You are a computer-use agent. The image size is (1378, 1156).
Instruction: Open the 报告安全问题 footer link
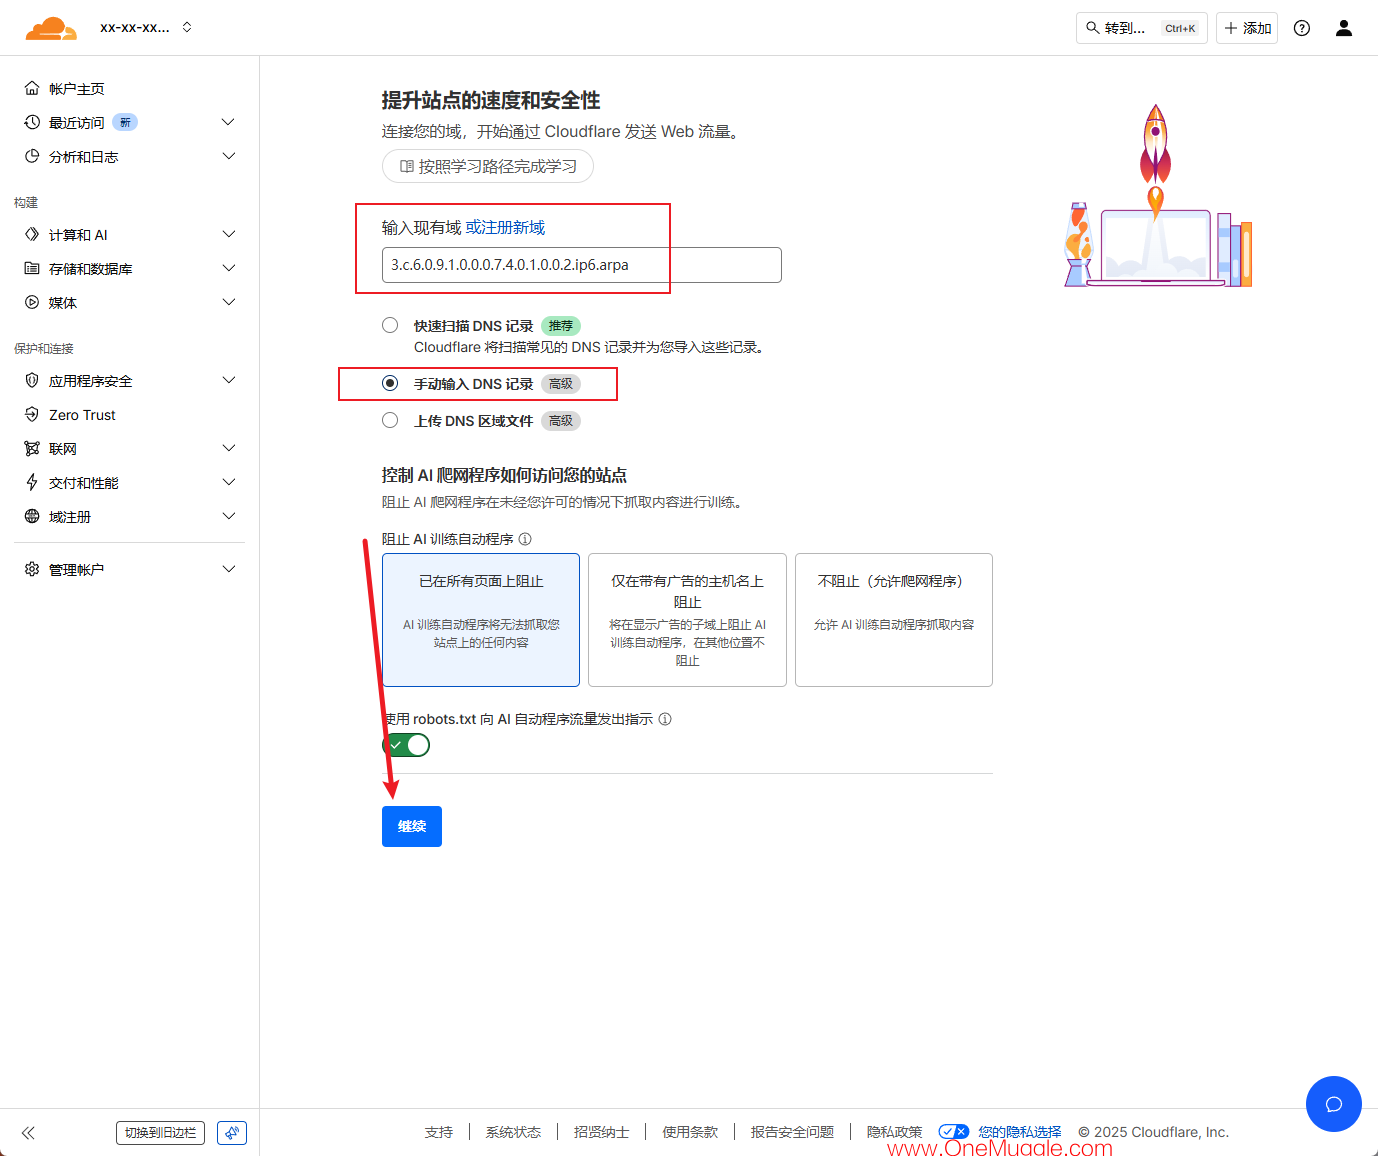coord(792,1132)
